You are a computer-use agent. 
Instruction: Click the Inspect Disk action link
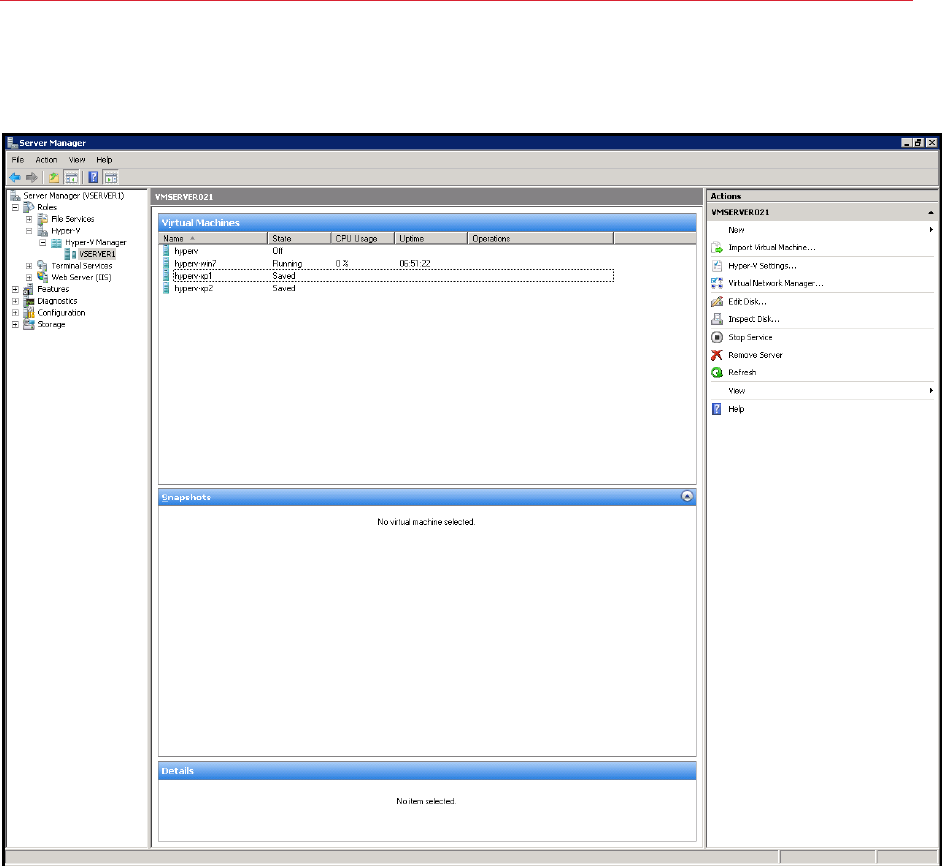(754, 319)
